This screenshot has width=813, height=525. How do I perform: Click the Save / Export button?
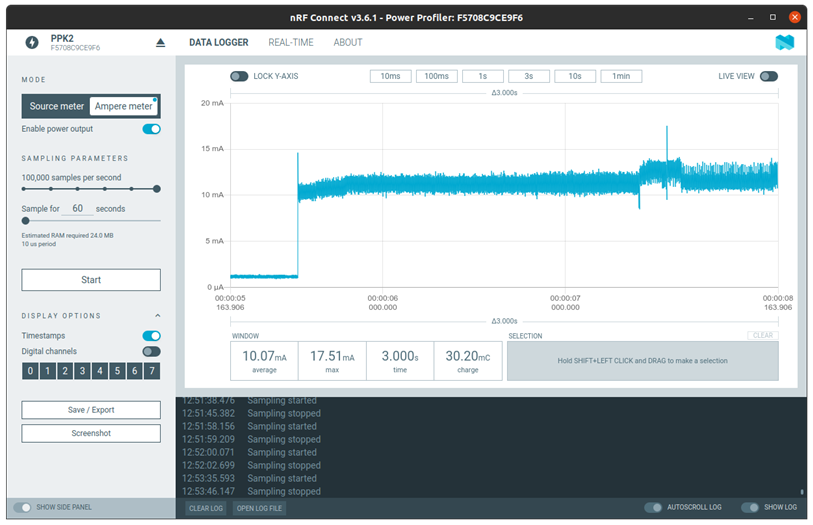tap(91, 410)
